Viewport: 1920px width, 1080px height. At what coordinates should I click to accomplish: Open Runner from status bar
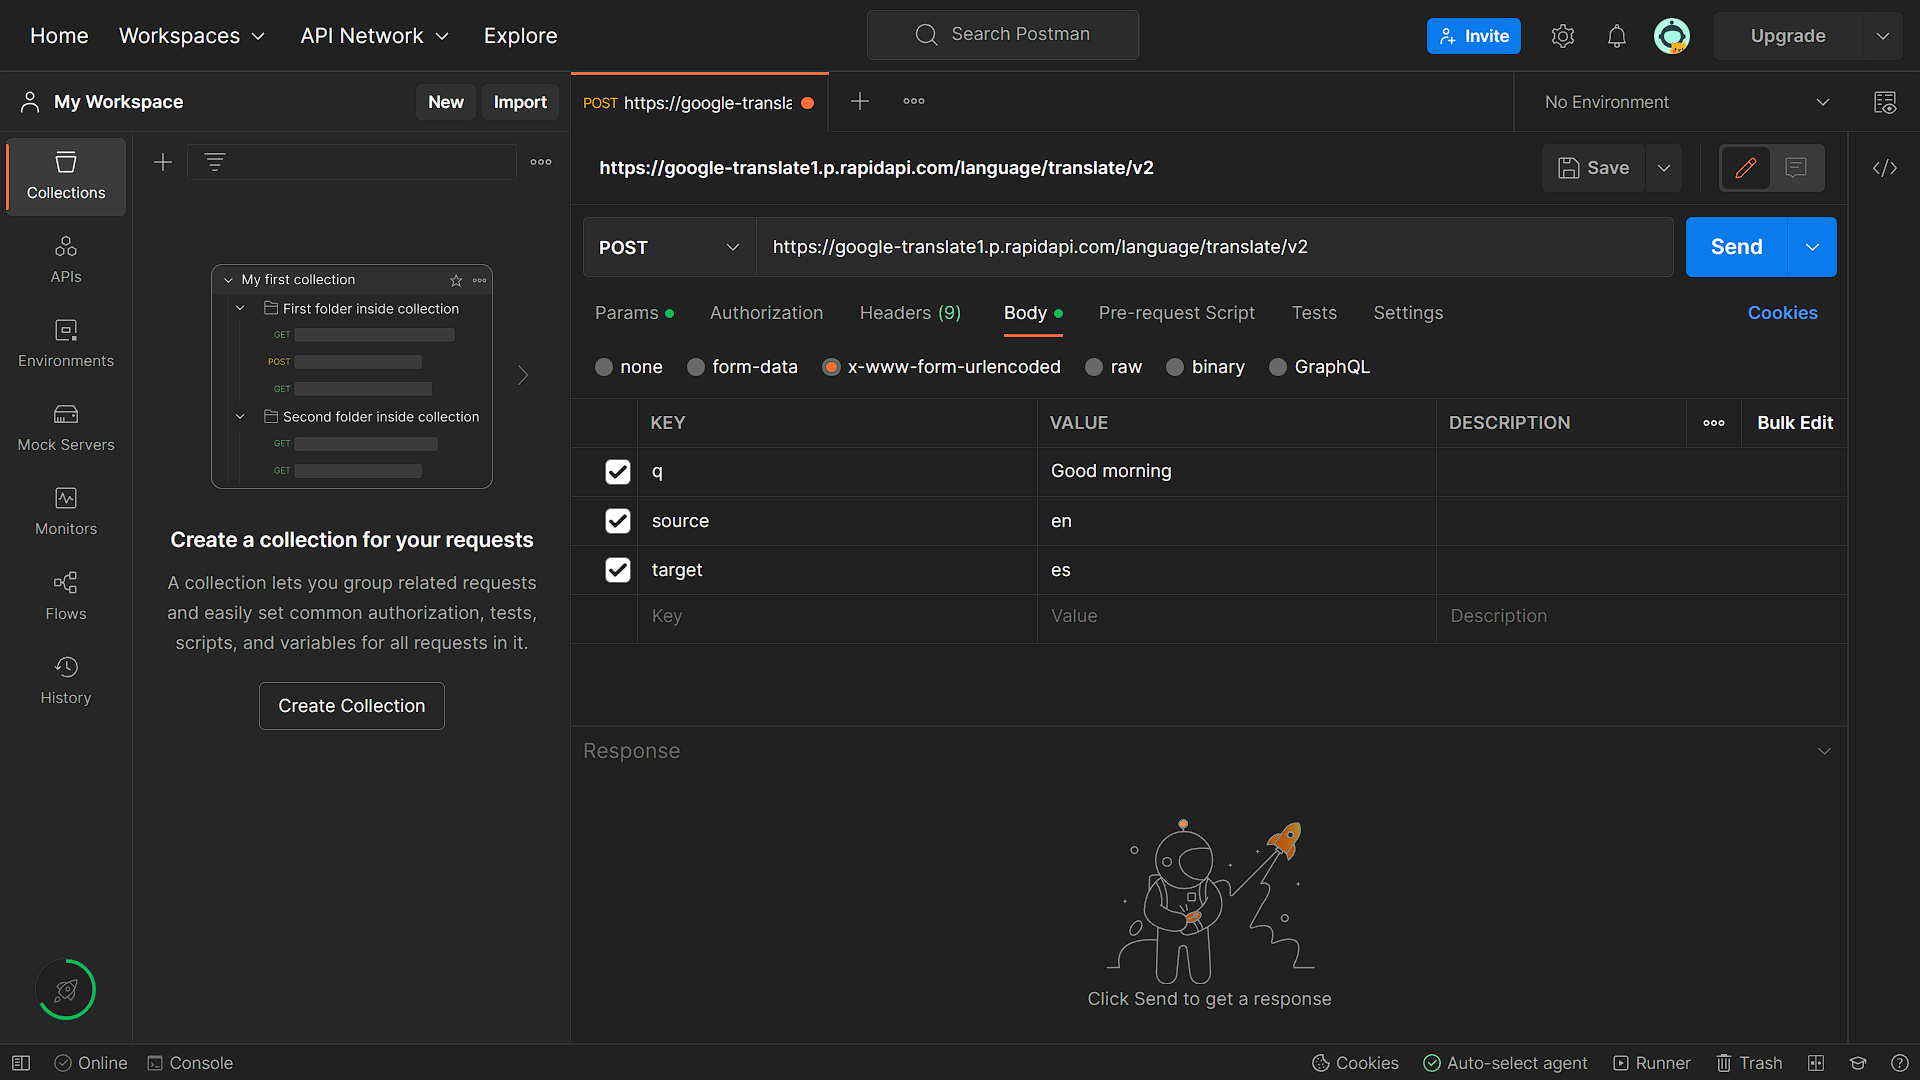pyautogui.click(x=1652, y=1063)
